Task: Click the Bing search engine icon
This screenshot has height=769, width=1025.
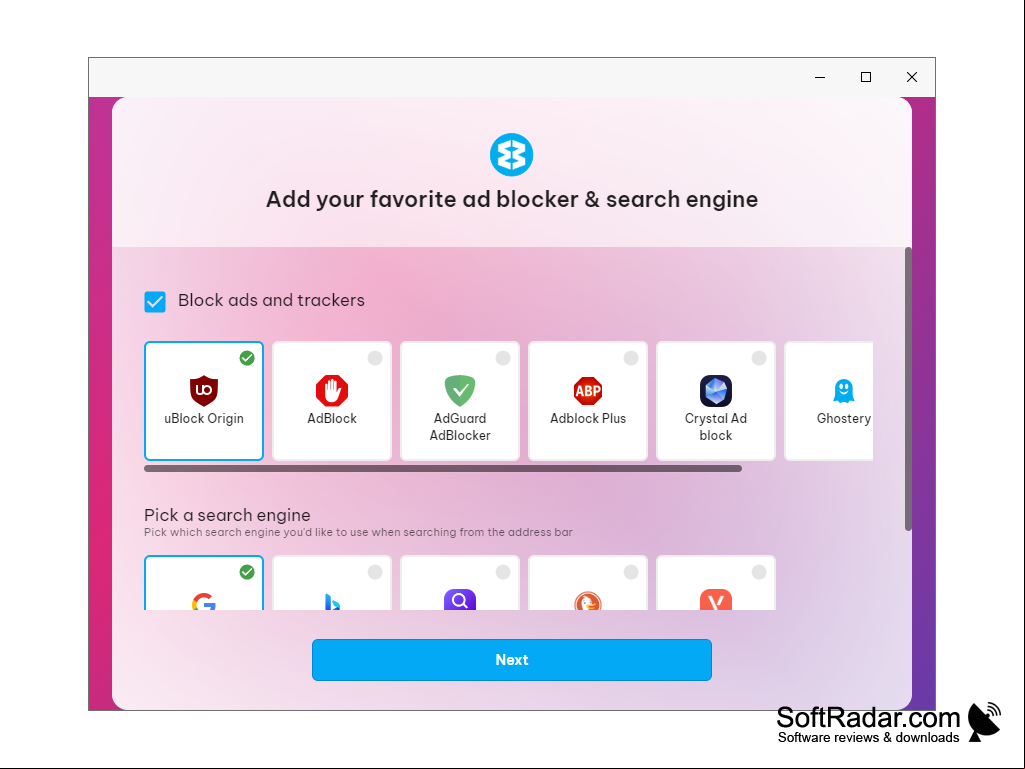Action: 331,602
